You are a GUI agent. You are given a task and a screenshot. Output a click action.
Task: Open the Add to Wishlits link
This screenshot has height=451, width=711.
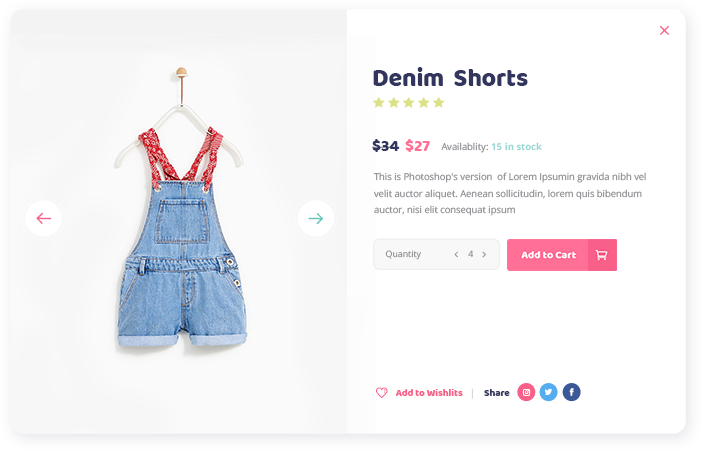tap(429, 393)
